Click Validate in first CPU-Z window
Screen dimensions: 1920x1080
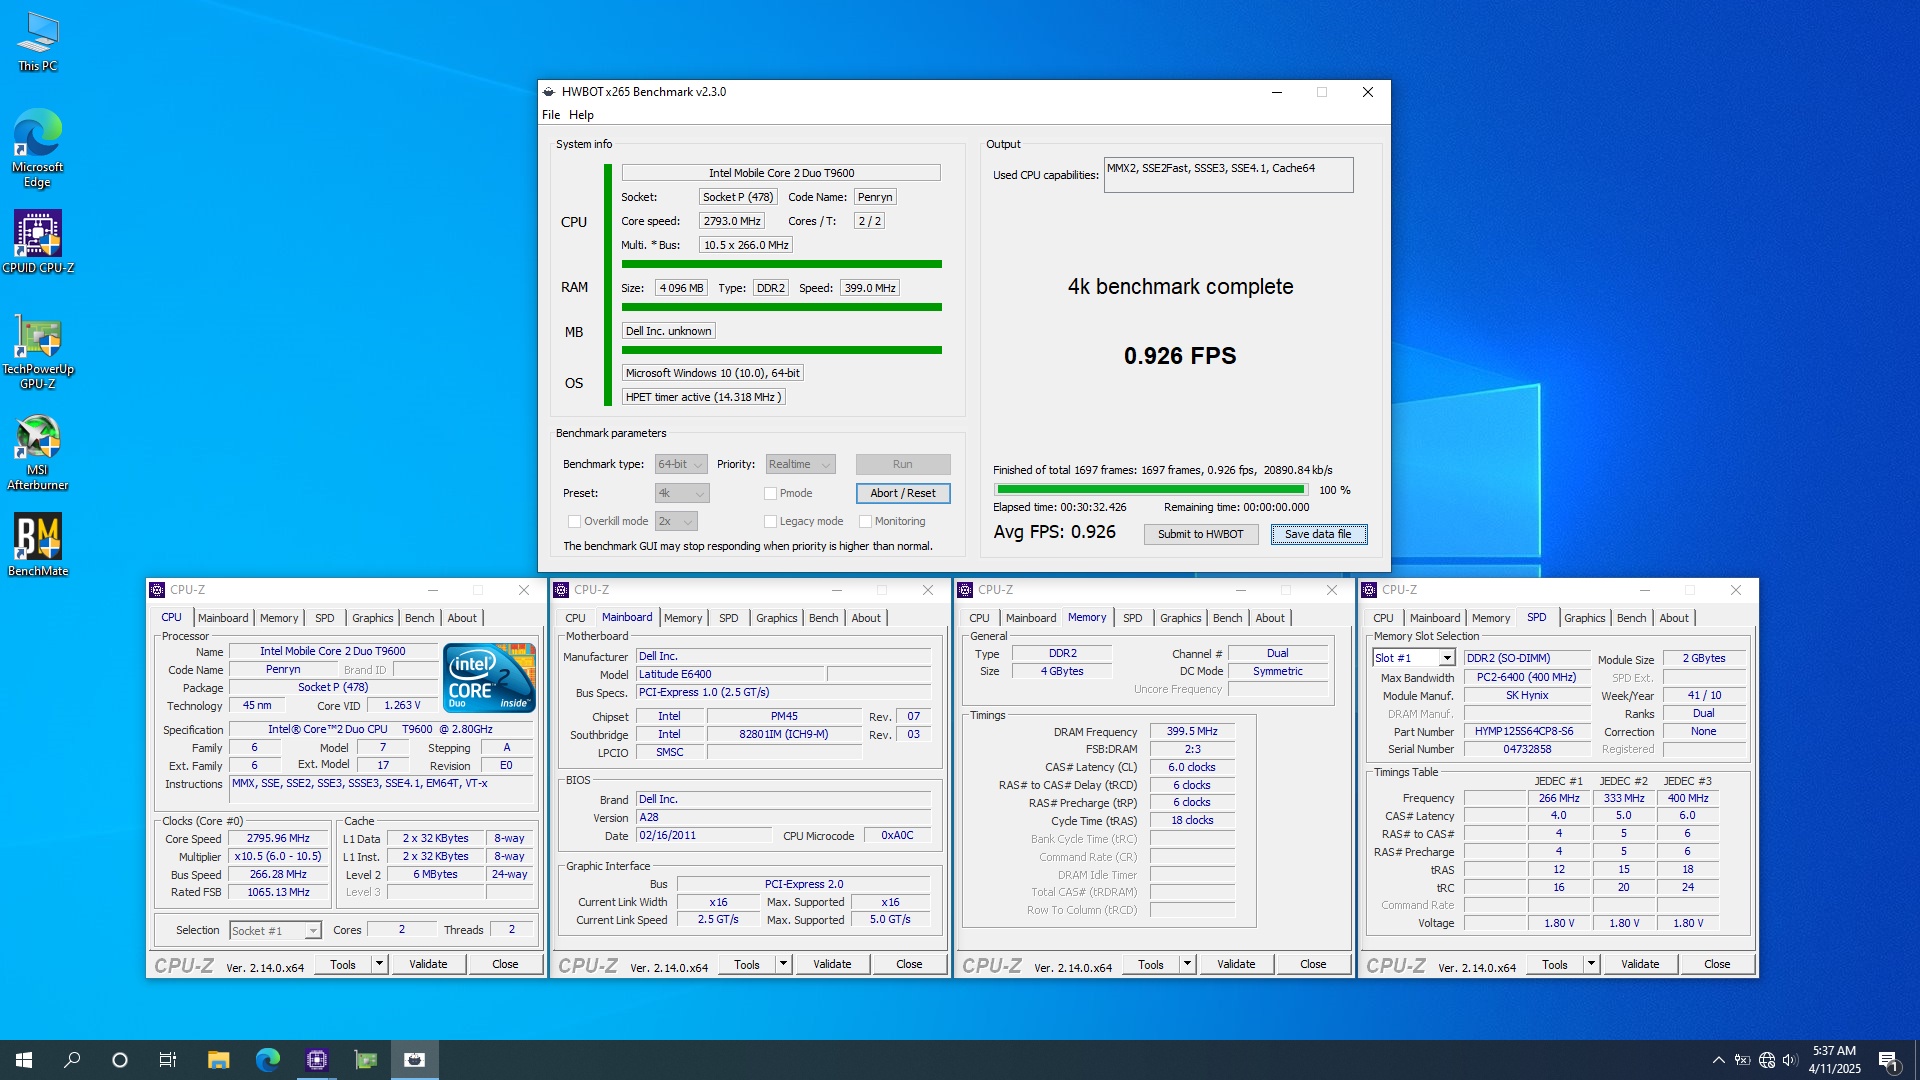tap(428, 964)
